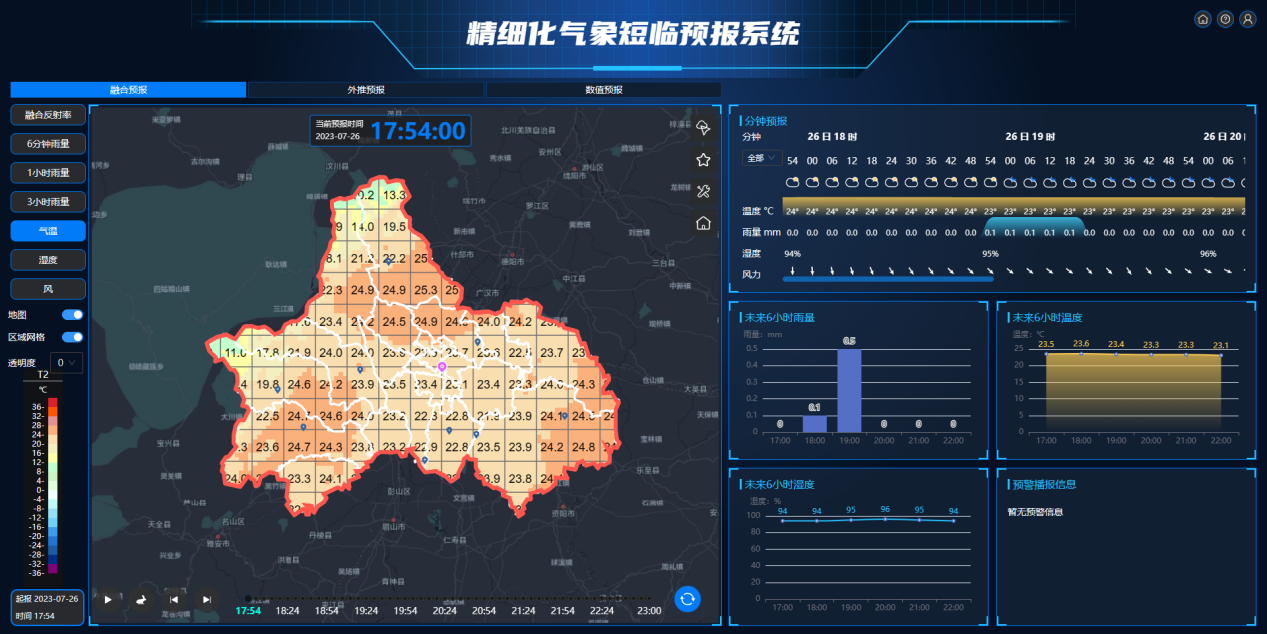Open the help question mark icon in header
This screenshot has height=634, width=1267.
click(x=1225, y=19)
